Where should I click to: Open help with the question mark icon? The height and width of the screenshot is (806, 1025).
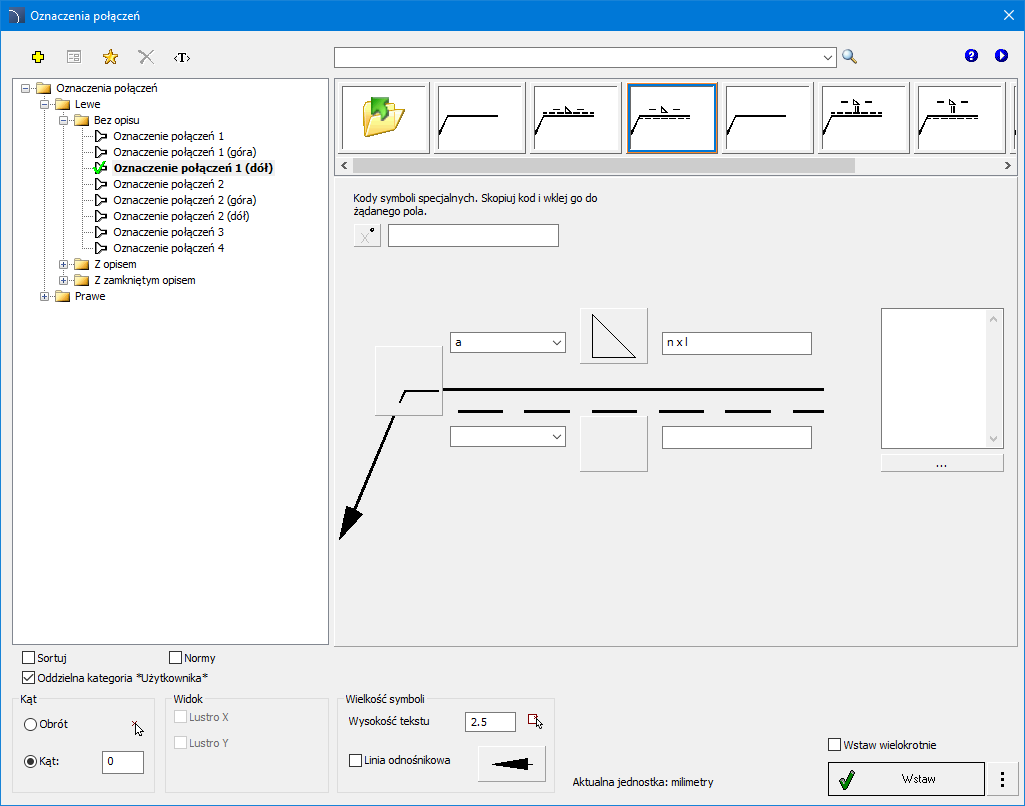tap(971, 56)
